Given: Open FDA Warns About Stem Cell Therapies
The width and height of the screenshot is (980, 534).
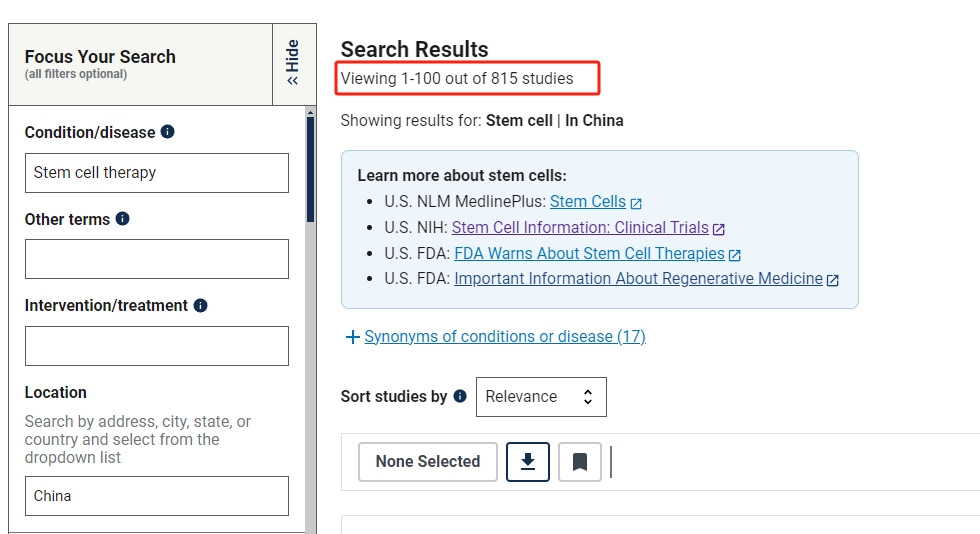Looking at the screenshot, I should pos(589,254).
